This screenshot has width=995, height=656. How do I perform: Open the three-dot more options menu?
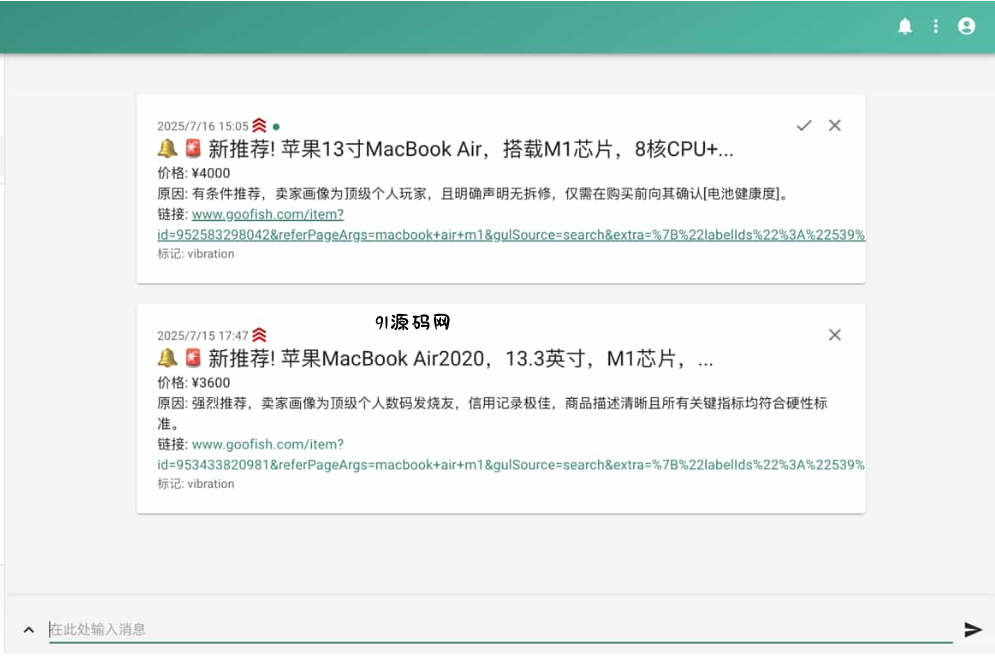click(935, 26)
